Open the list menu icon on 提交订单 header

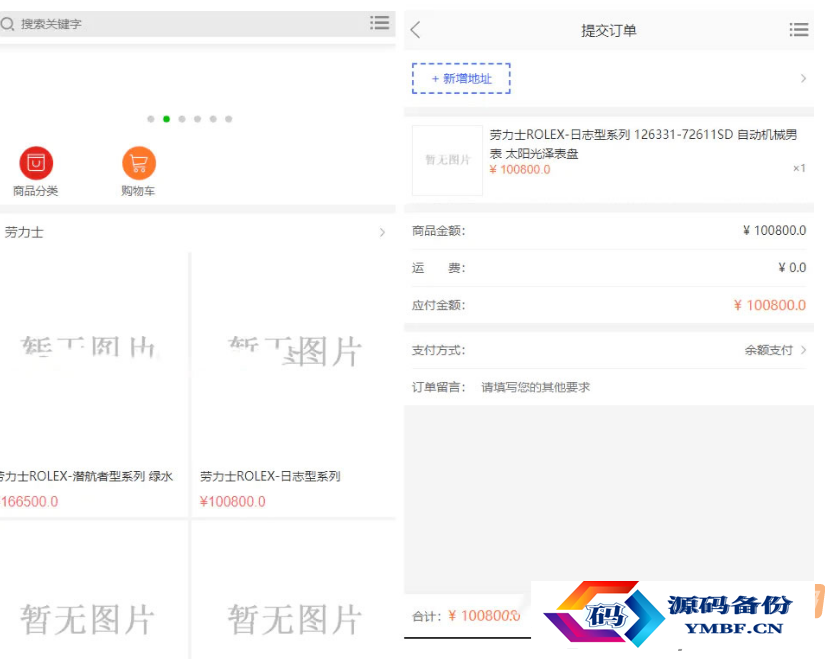tap(799, 30)
